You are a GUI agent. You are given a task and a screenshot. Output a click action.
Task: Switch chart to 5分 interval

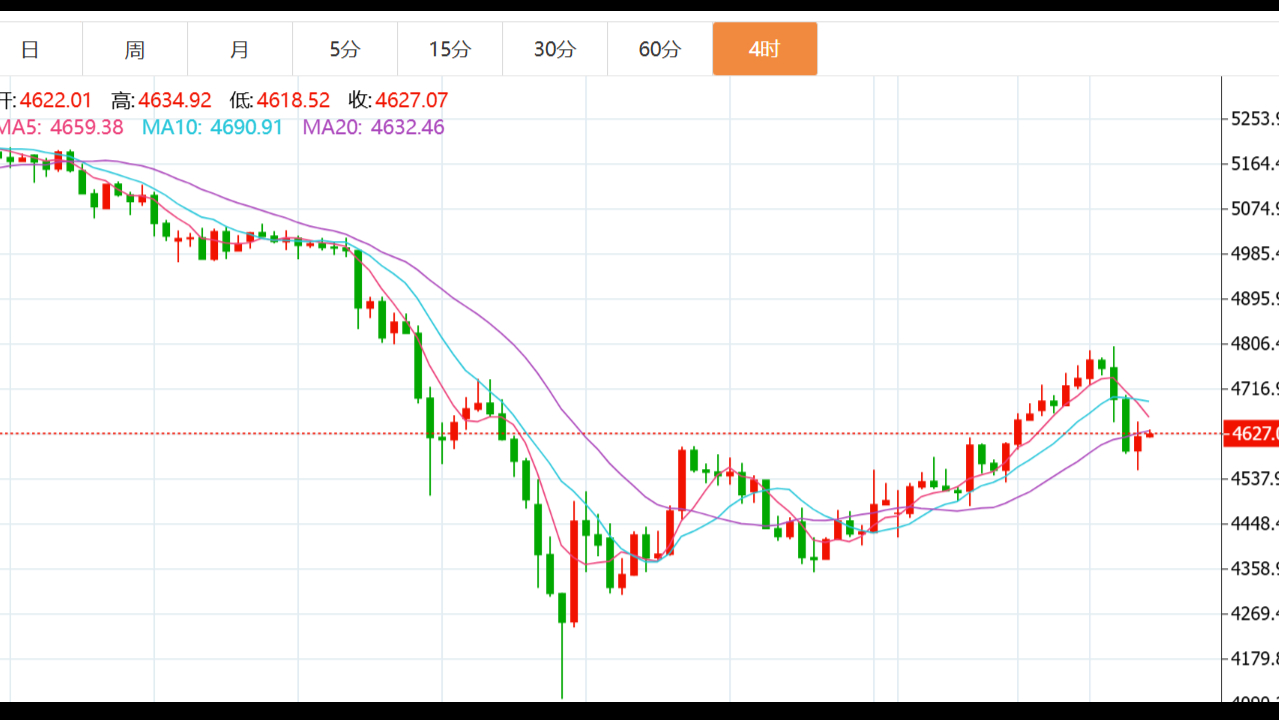pyautogui.click(x=345, y=49)
